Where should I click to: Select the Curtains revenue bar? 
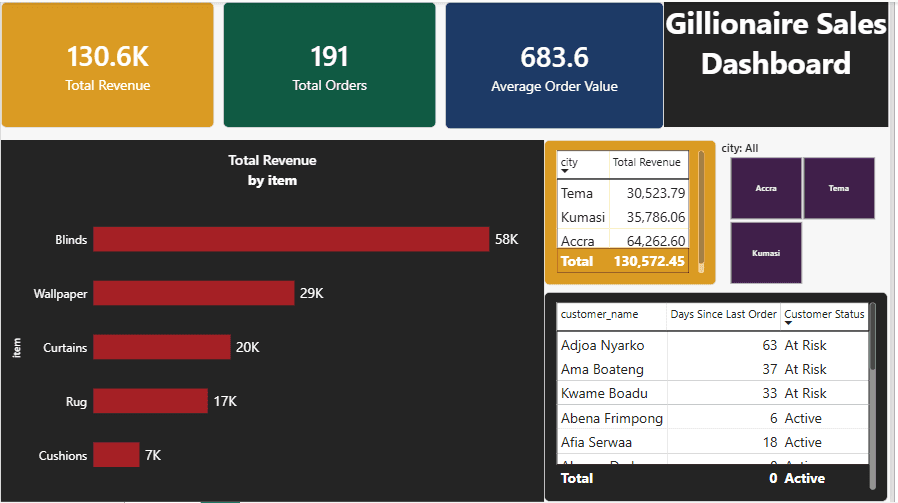point(162,347)
